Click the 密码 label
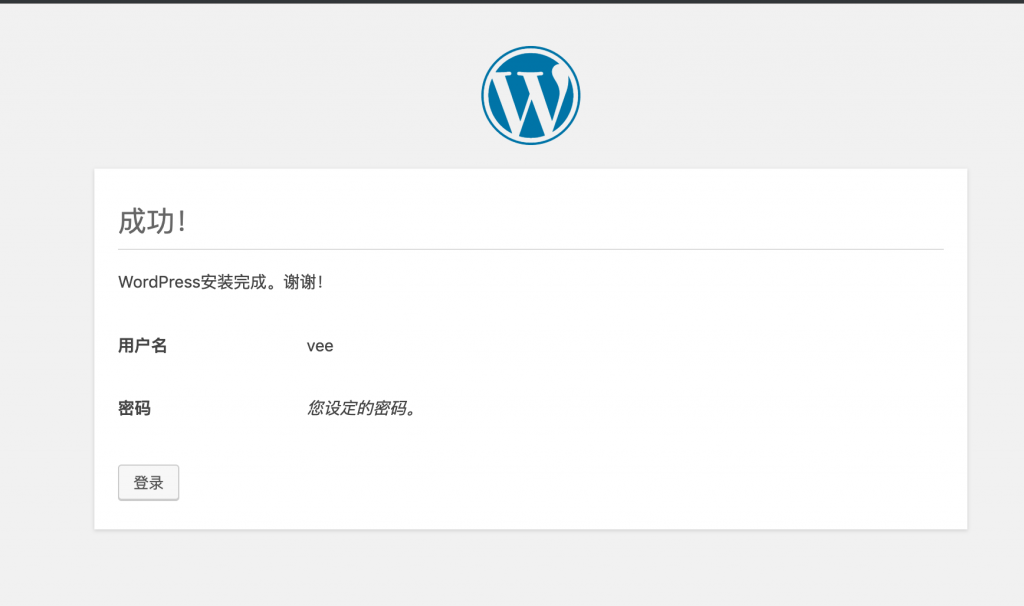The height and width of the screenshot is (606, 1024). pos(135,408)
